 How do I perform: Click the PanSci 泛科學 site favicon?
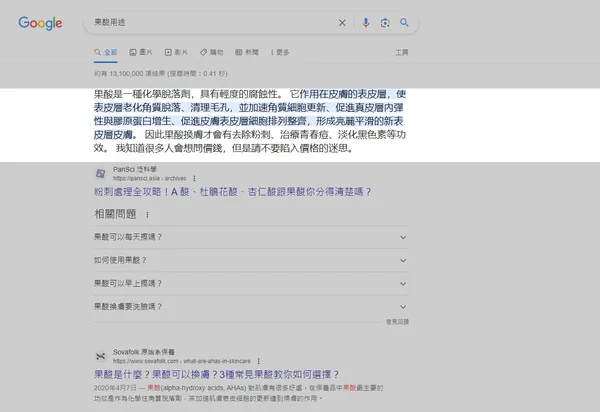[x=100, y=174]
